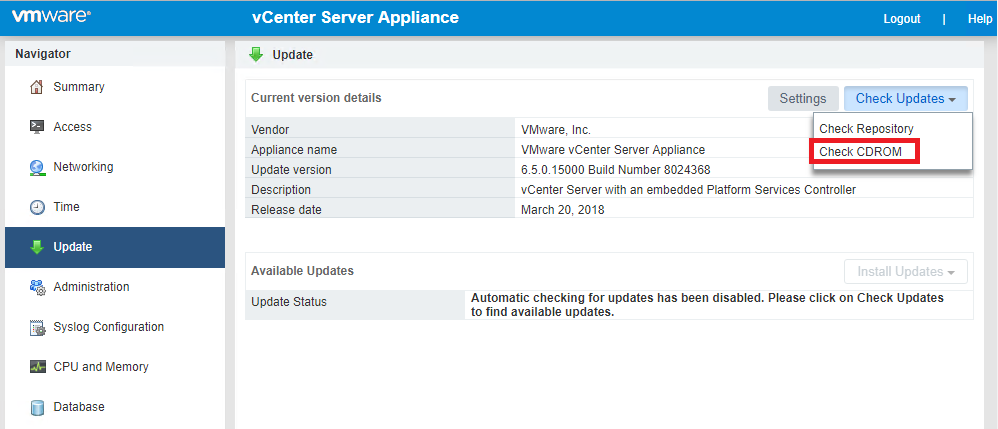The height and width of the screenshot is (429, 998).
Task: Select Update in the Navigator
Action: coord(115,247)
